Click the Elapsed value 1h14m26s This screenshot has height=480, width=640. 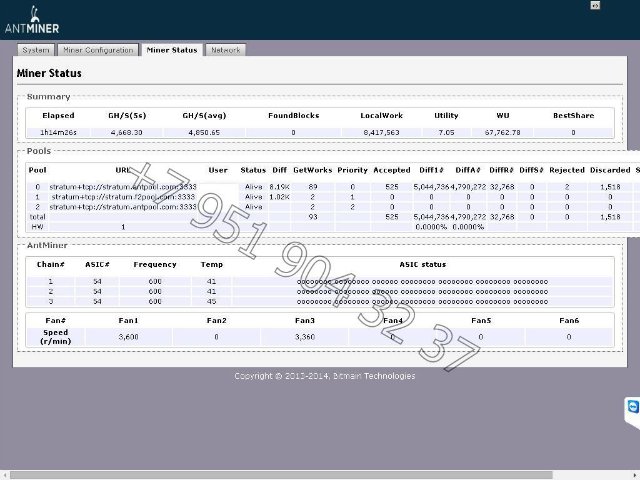pyautogui.click(x=58, y=132)
